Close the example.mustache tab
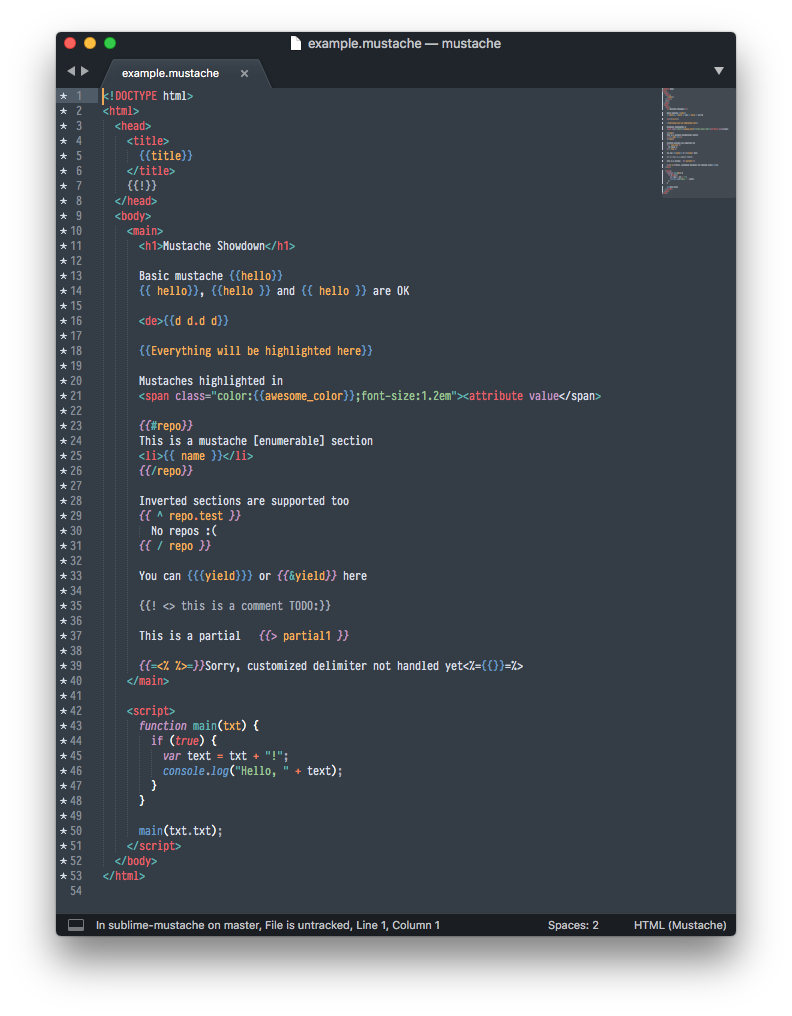 point(244,73)
